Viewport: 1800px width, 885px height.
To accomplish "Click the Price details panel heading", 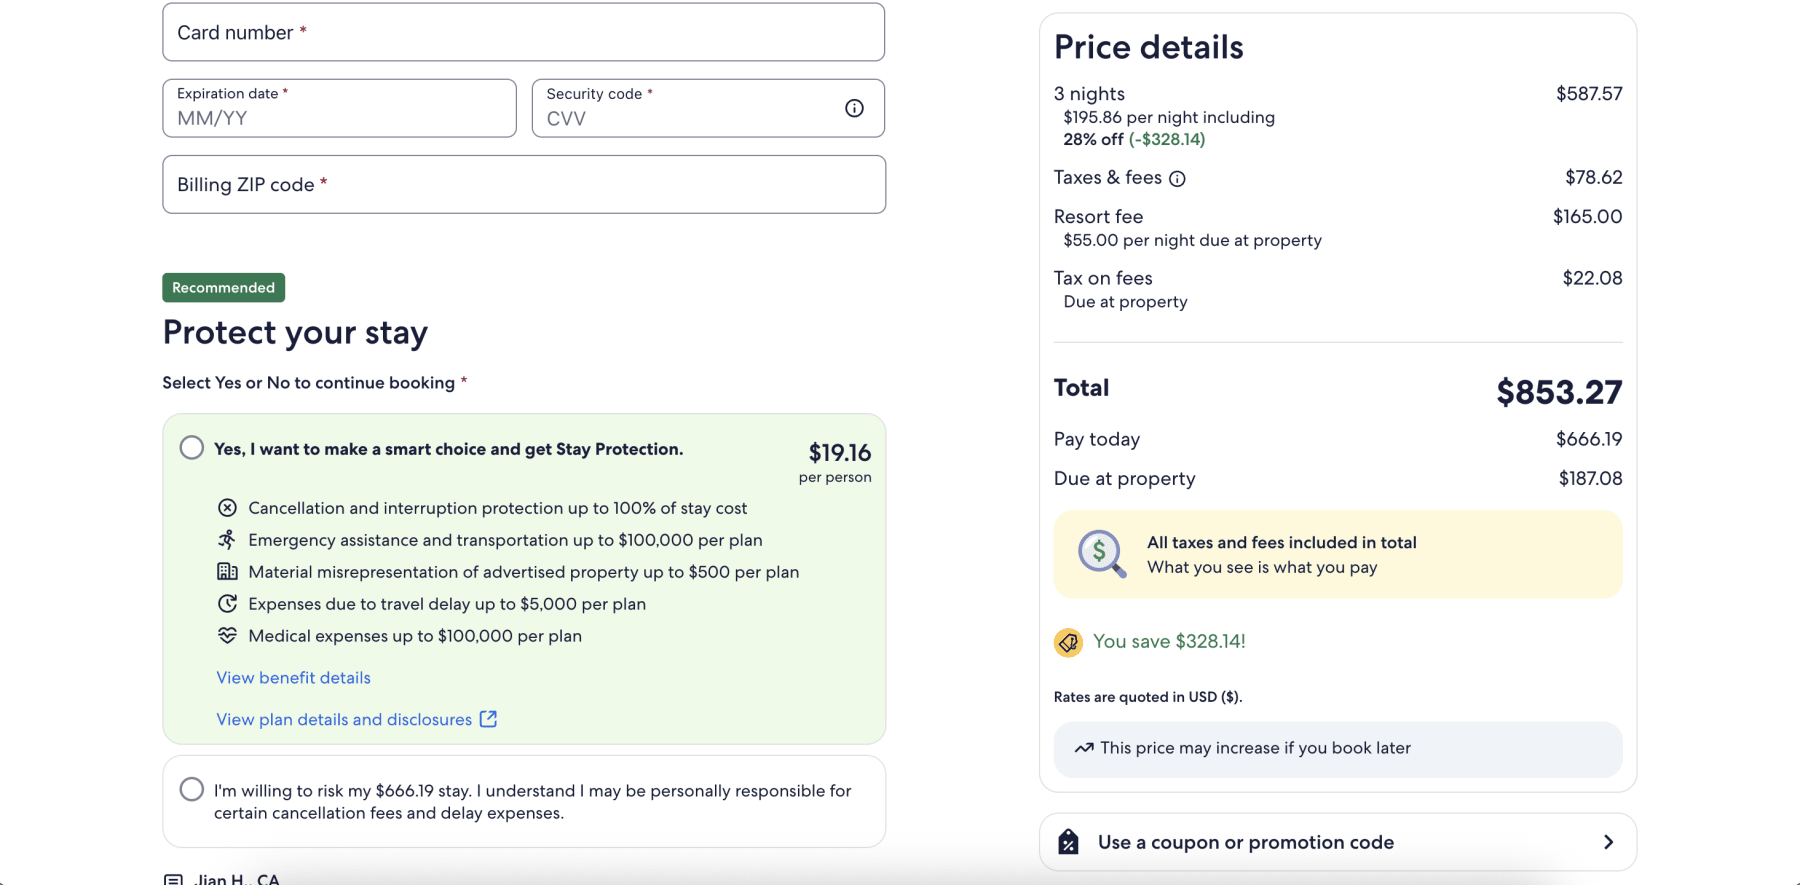I will [1148, 46].
